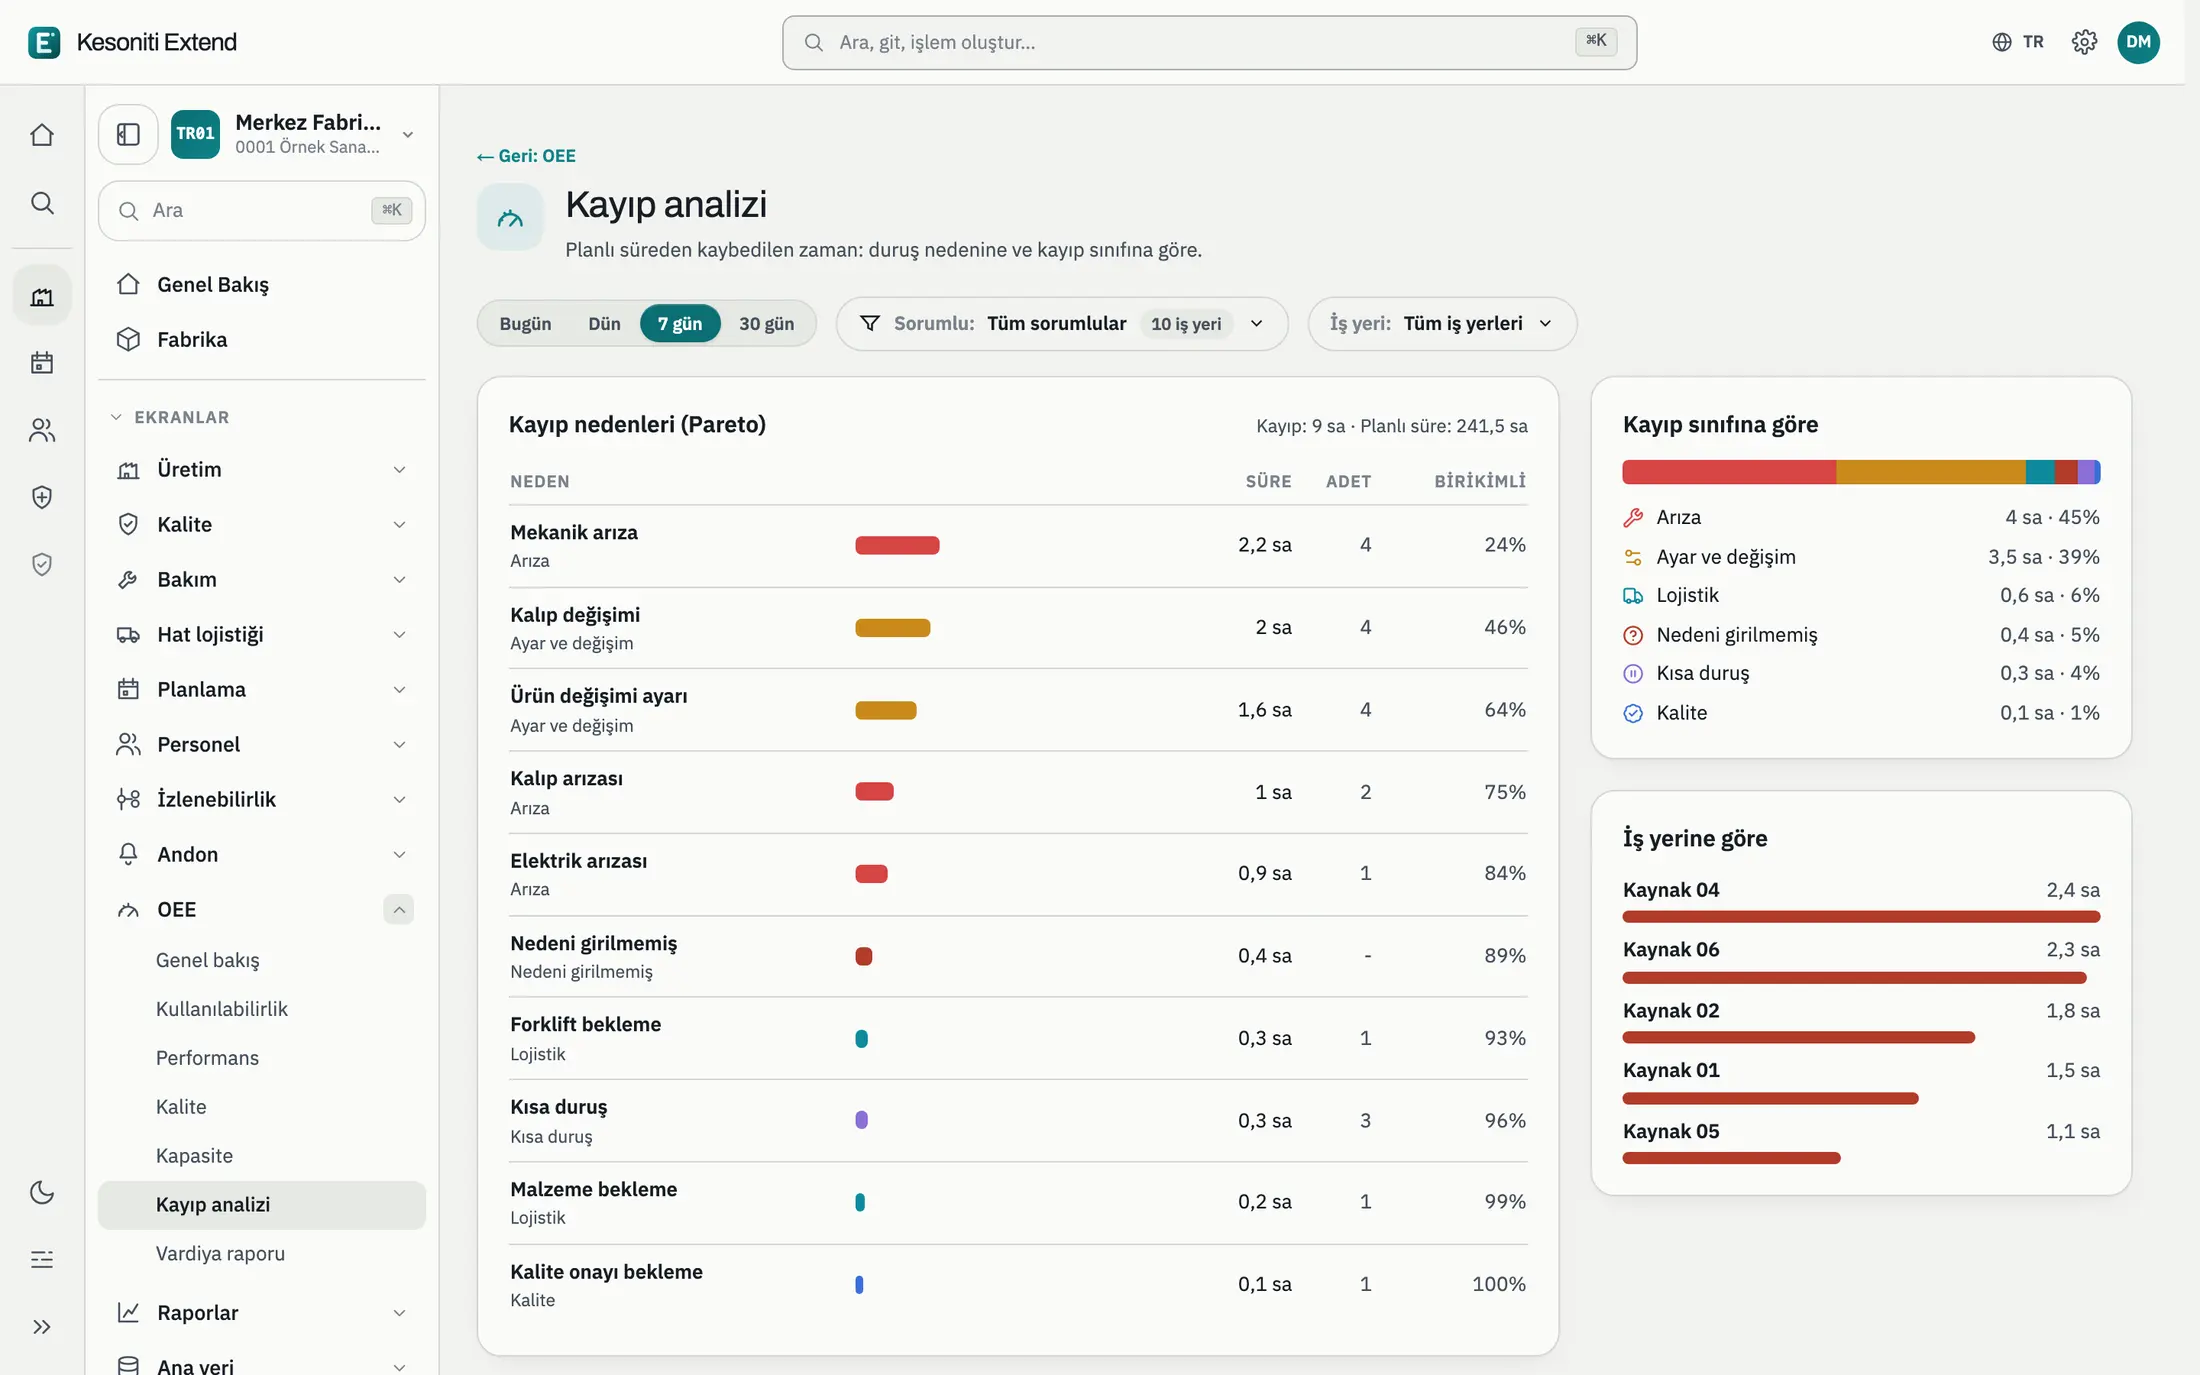The height and width of the screenshot is (1375, 2200).
Task: Collapse sidebar with panel toggle icon
Action: (128, 134)
